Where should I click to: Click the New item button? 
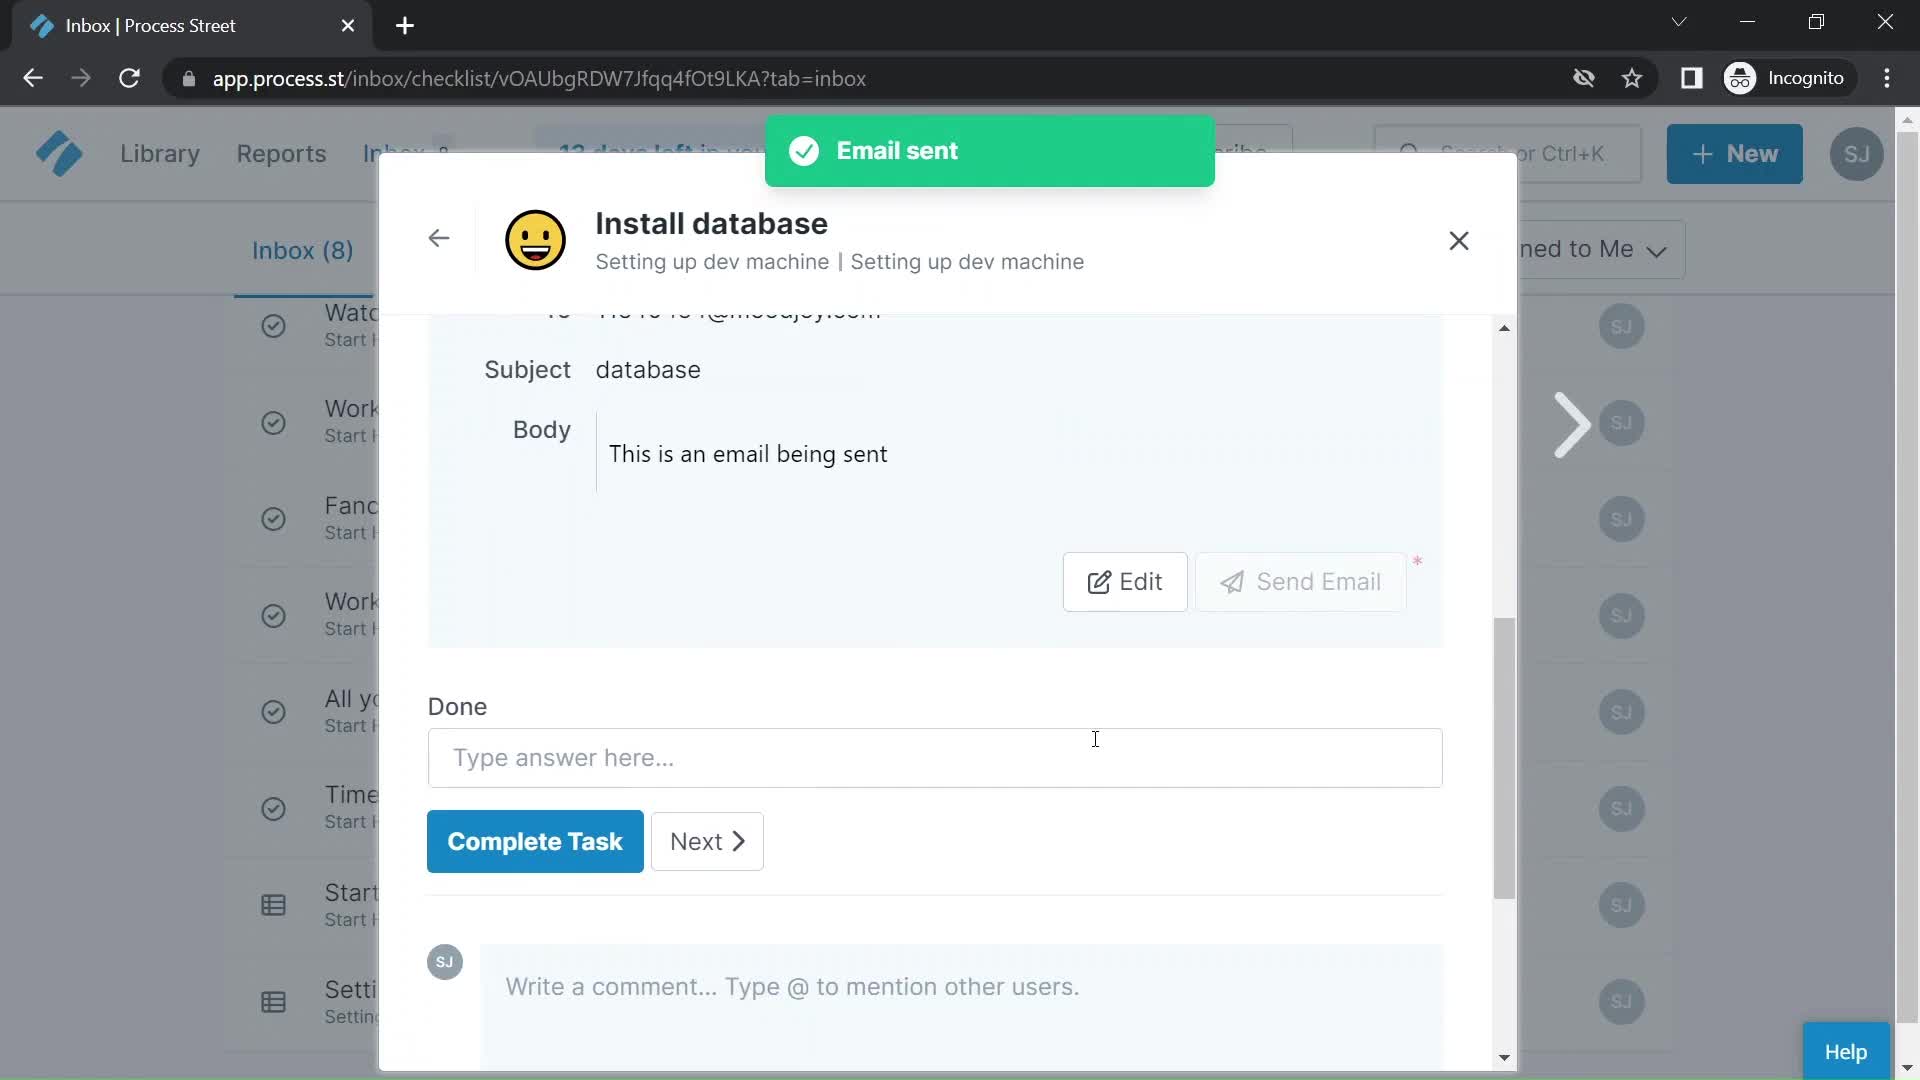pos(1733,153)
